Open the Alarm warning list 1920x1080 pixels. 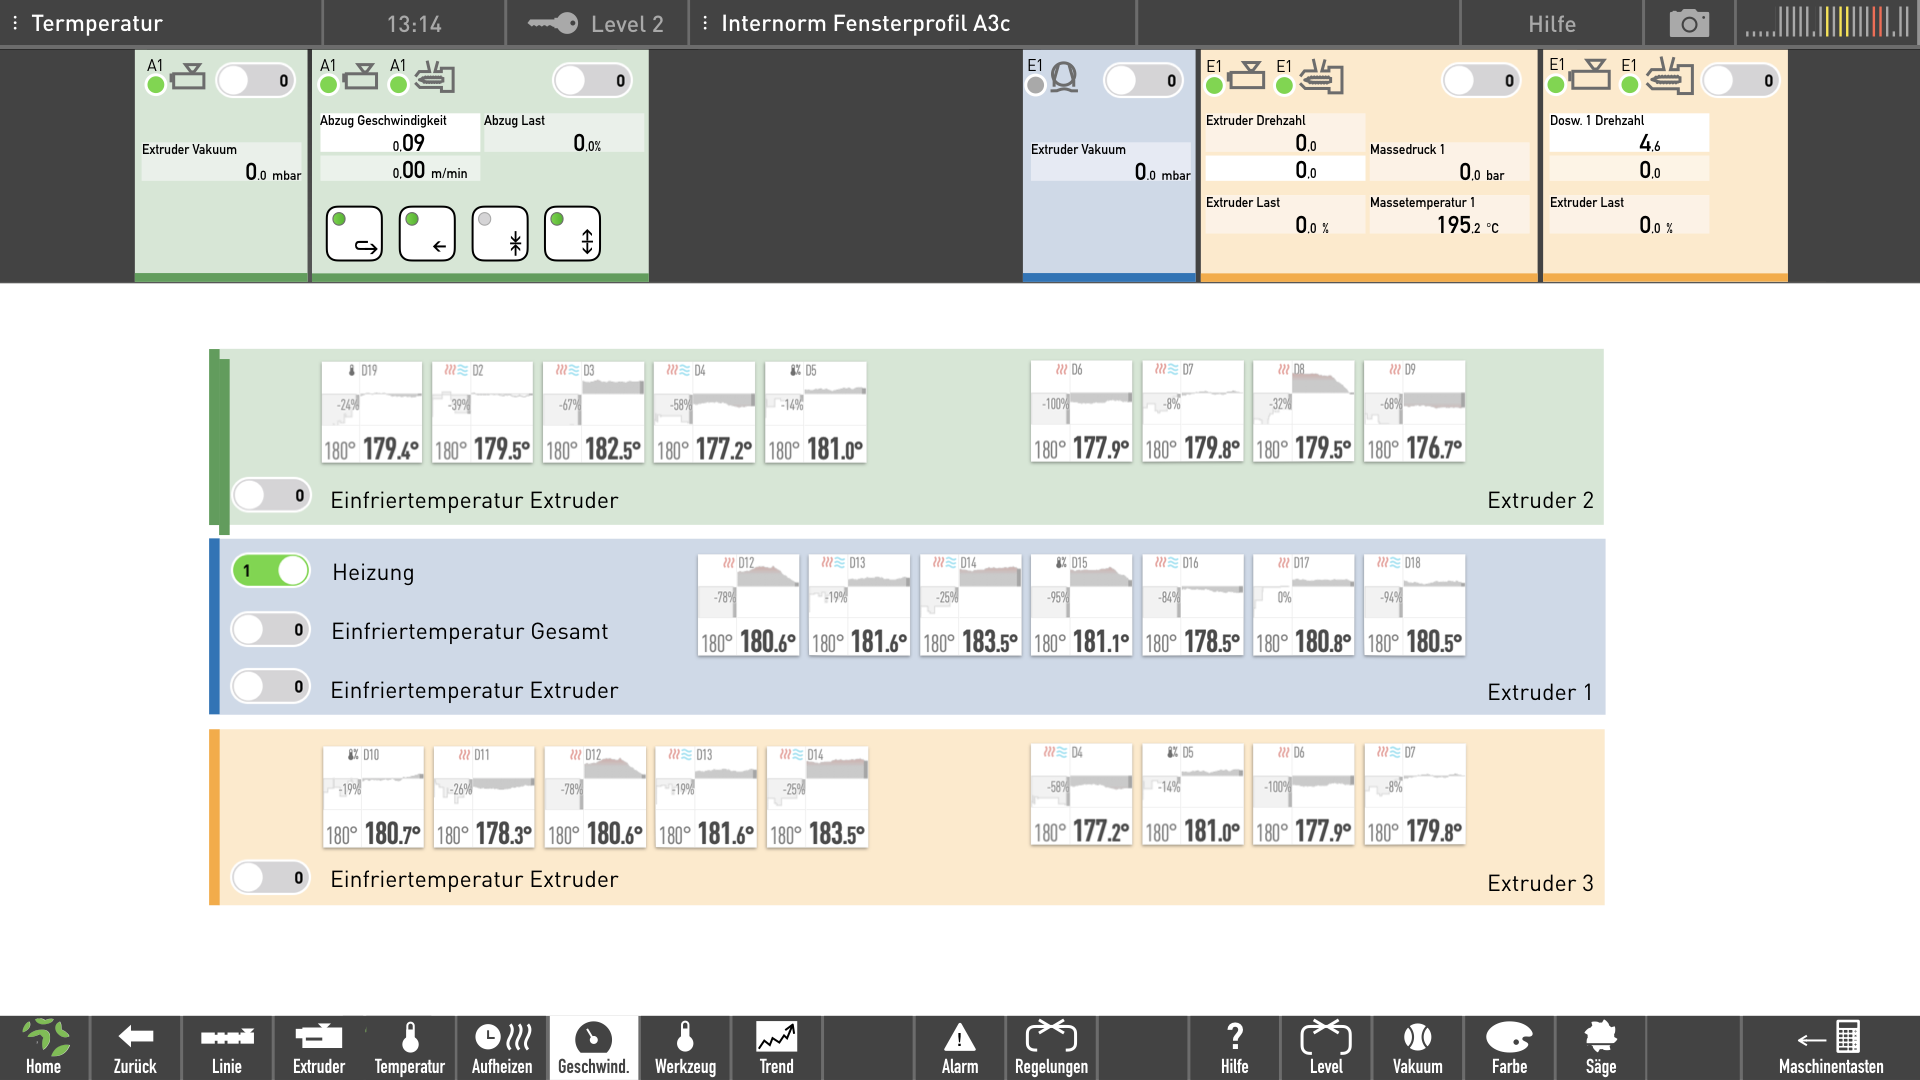[x=960, y=1048]
